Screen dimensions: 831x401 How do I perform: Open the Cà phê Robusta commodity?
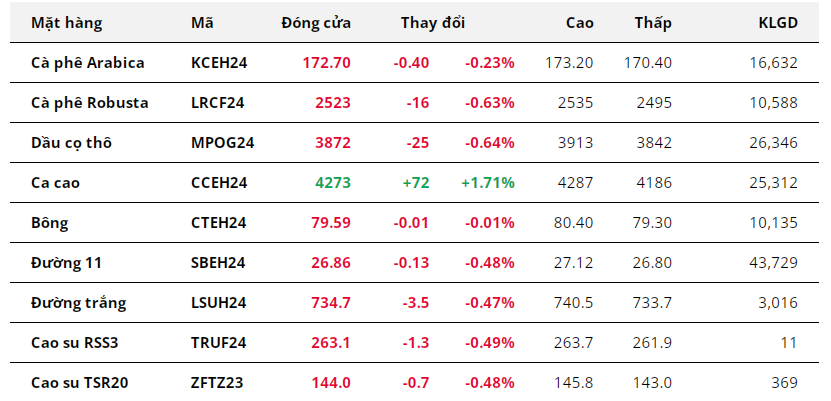(x=90, y=102)
